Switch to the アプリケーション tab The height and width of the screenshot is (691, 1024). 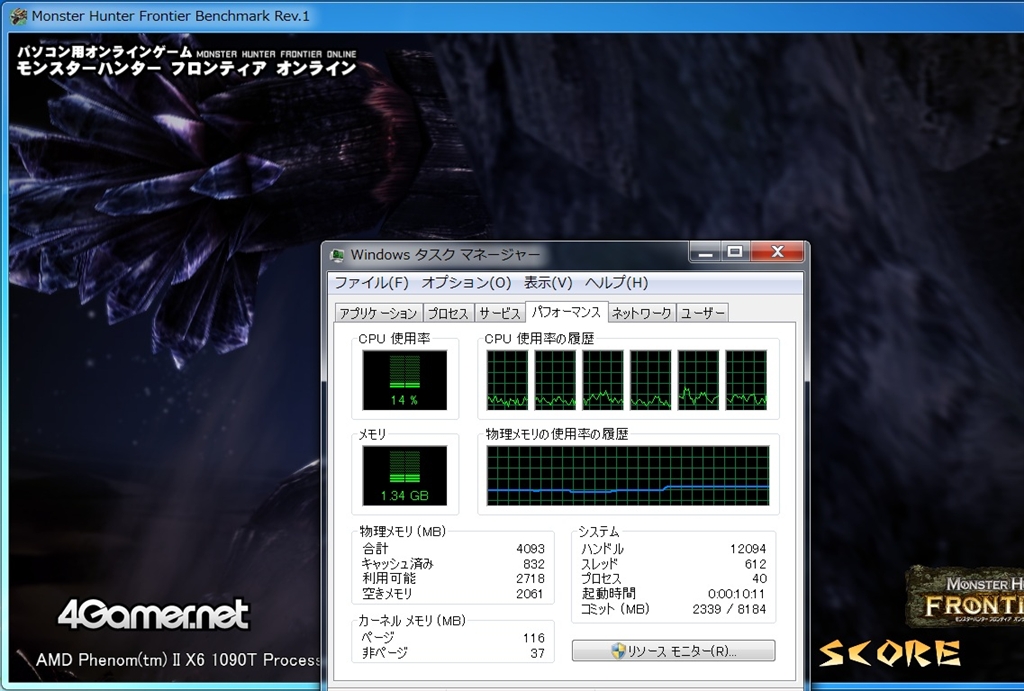tap(378, 313)
